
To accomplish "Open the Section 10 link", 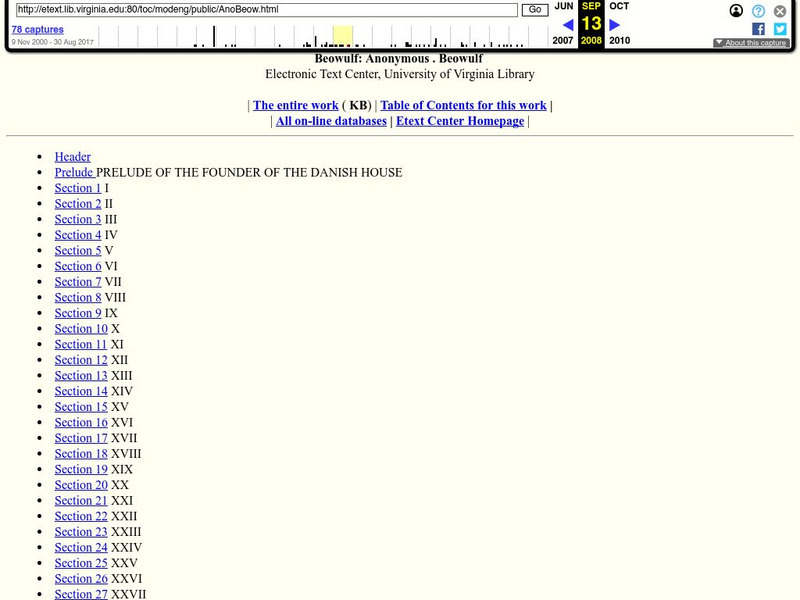I will (x=81, y=329).
